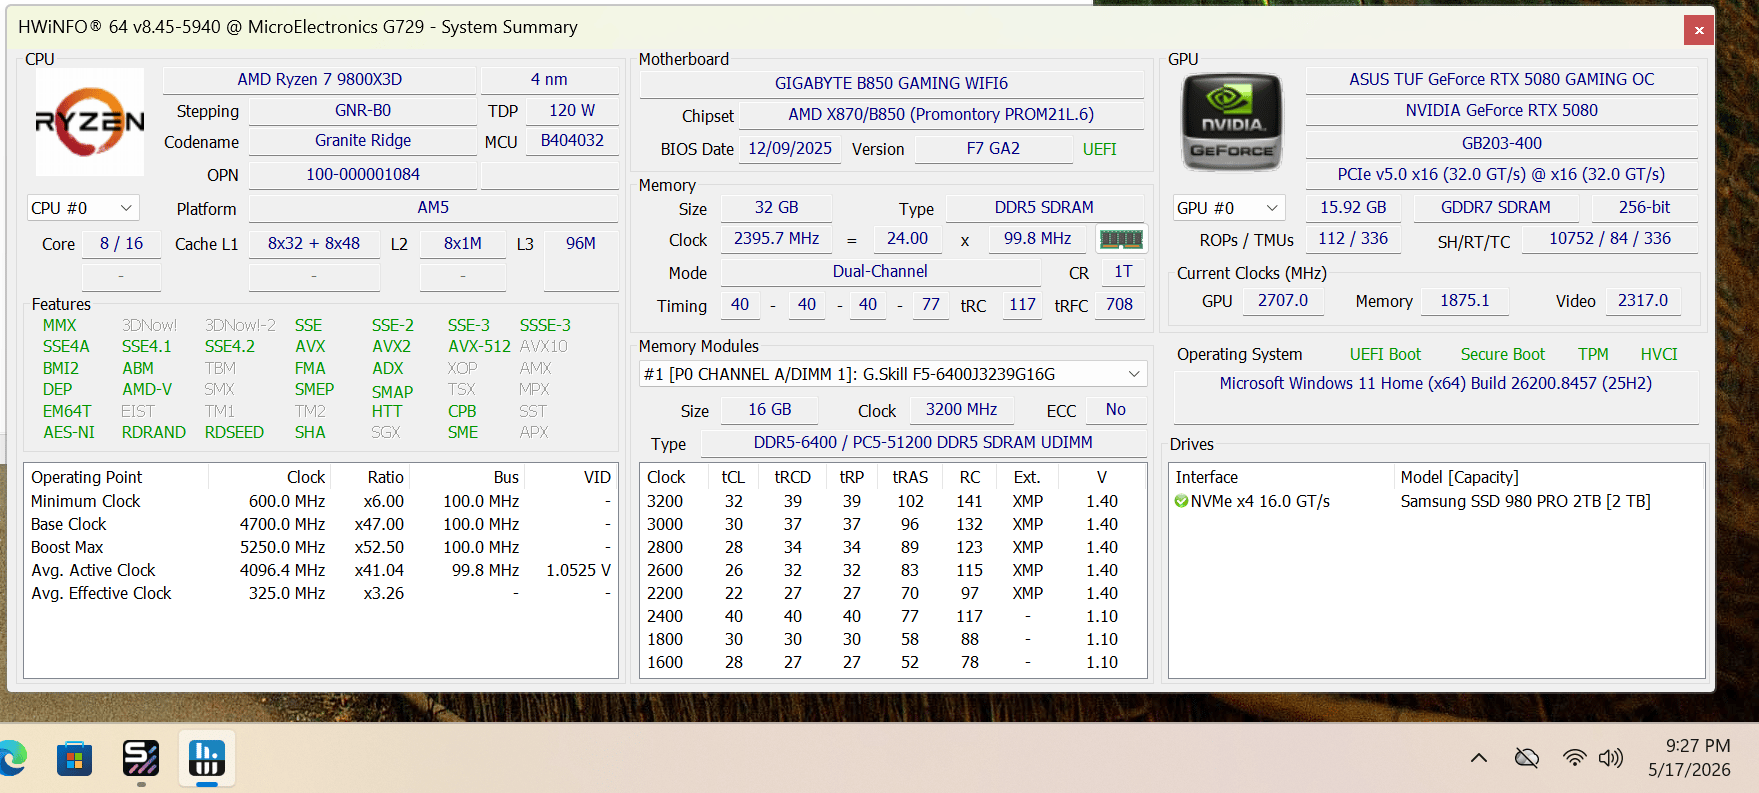The width and height of the screenshot is (1759, 793).
Task: Show hidden tray icons chevron
Action: (x=1478, y=758)
